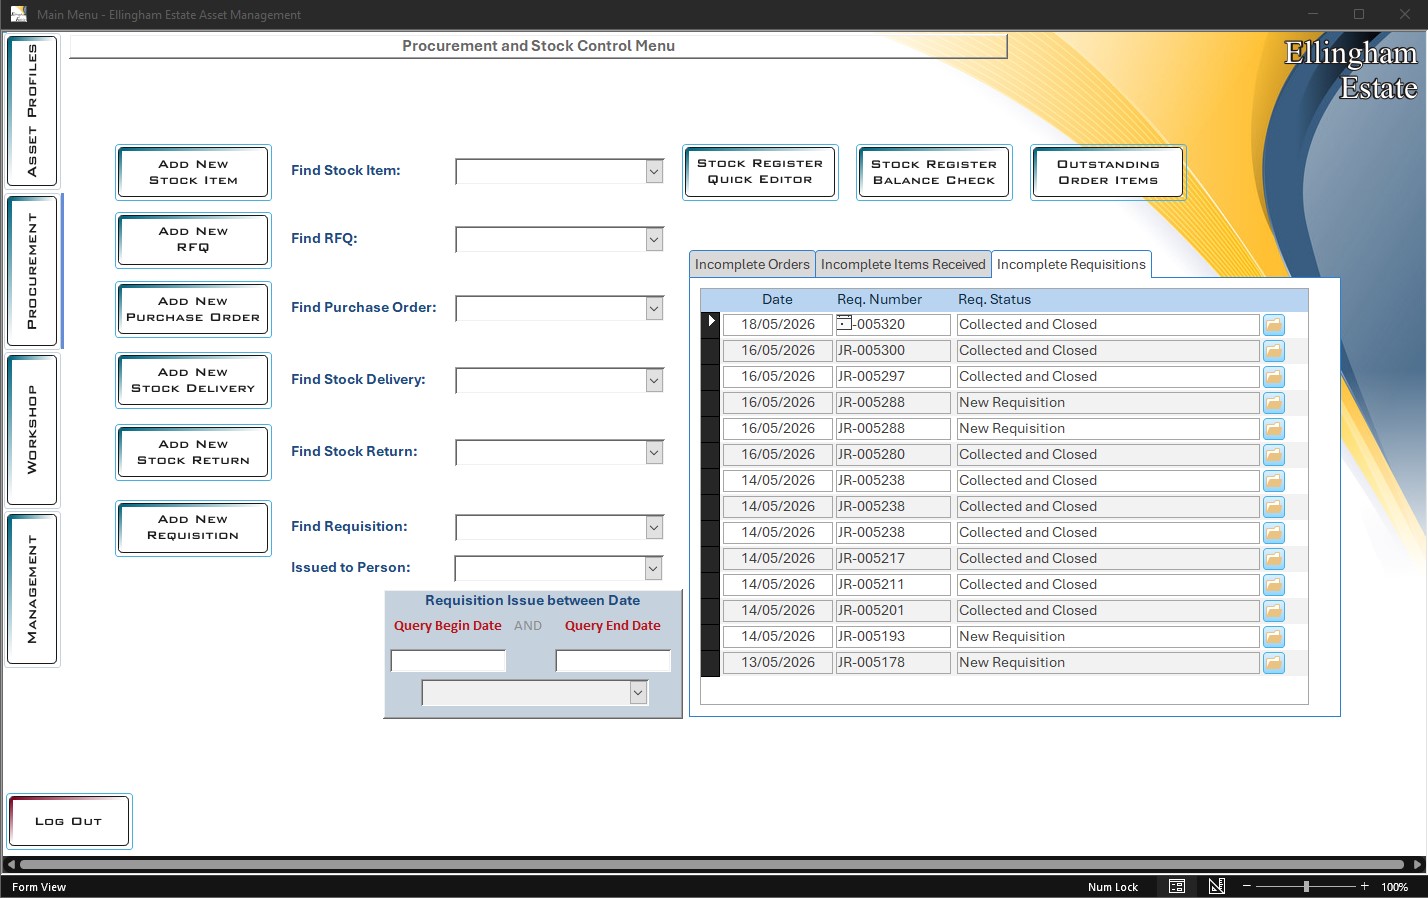Expand the Issued to Person dropdown
Viewport: 1428px width, 898px height.
coord(653,569)
